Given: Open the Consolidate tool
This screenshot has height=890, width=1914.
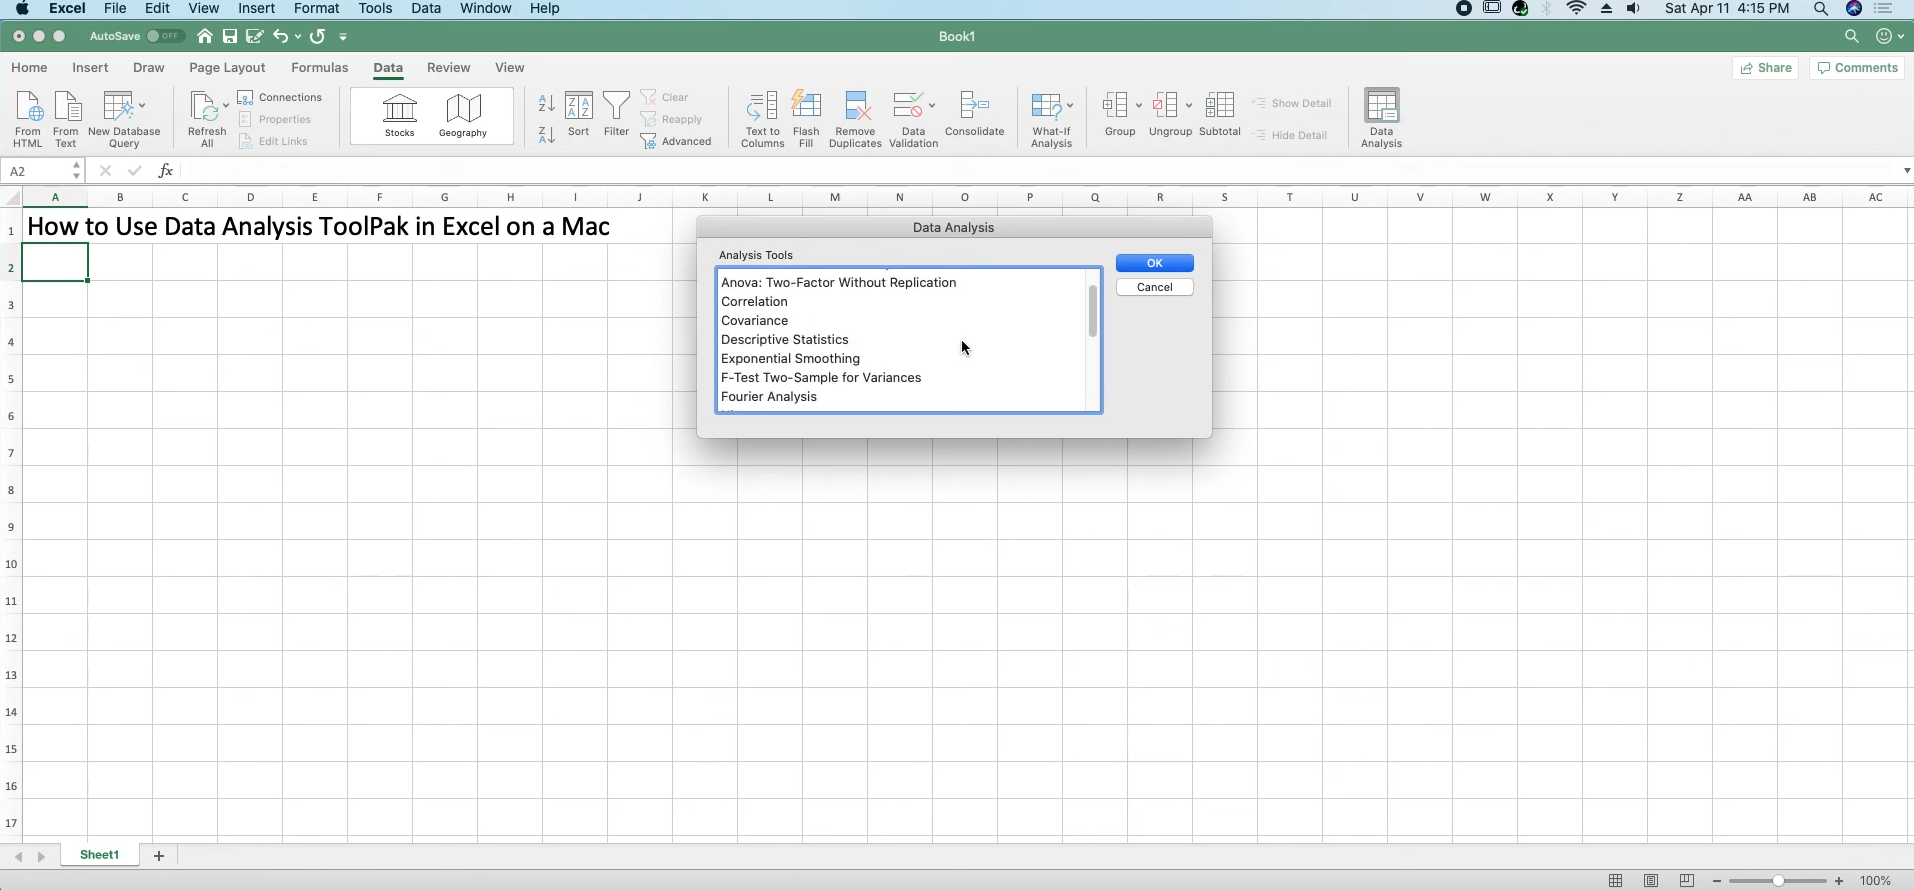Looking at the screenshot, I should [975, 114].
